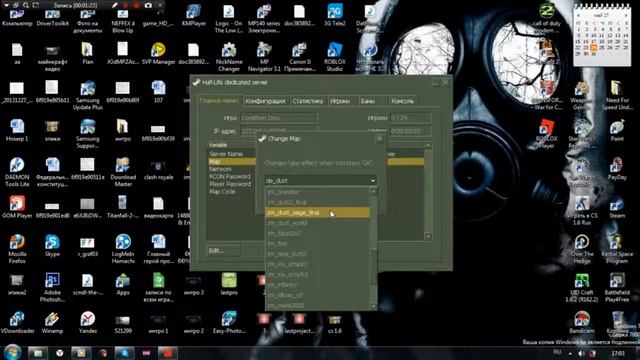Click the RU language indicator
Viewport: 640px width, 360px height.
click(557, 352)
